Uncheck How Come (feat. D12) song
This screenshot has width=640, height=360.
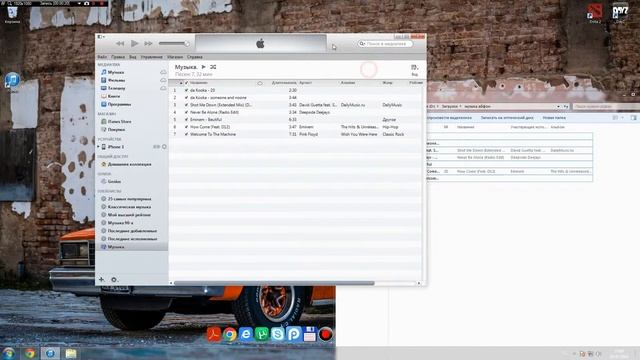(x=187, y=127)
